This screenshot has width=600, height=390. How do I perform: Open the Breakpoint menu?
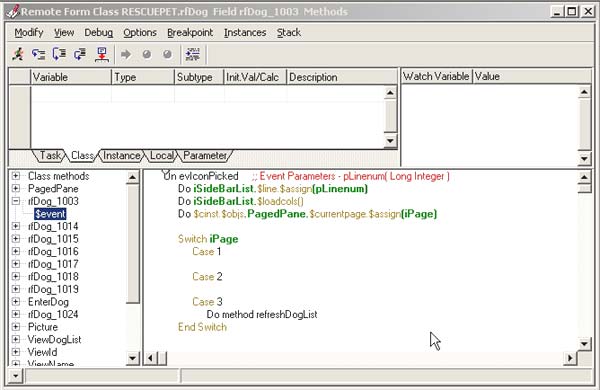pyautogui.click(x=190, y=33)
